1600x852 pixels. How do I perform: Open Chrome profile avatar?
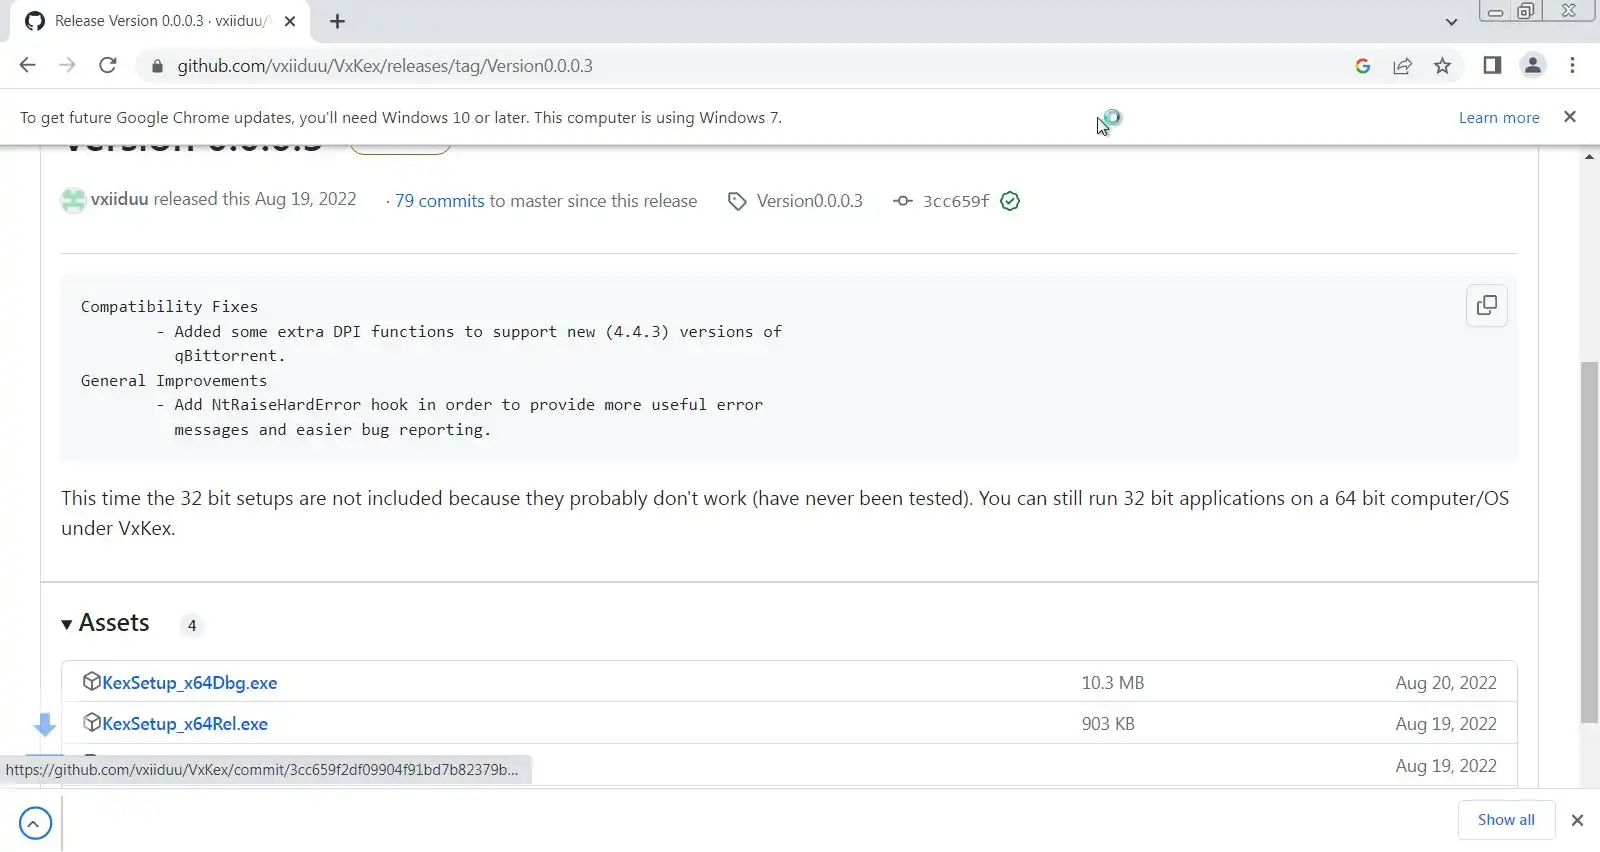(x=1532, y=65)
